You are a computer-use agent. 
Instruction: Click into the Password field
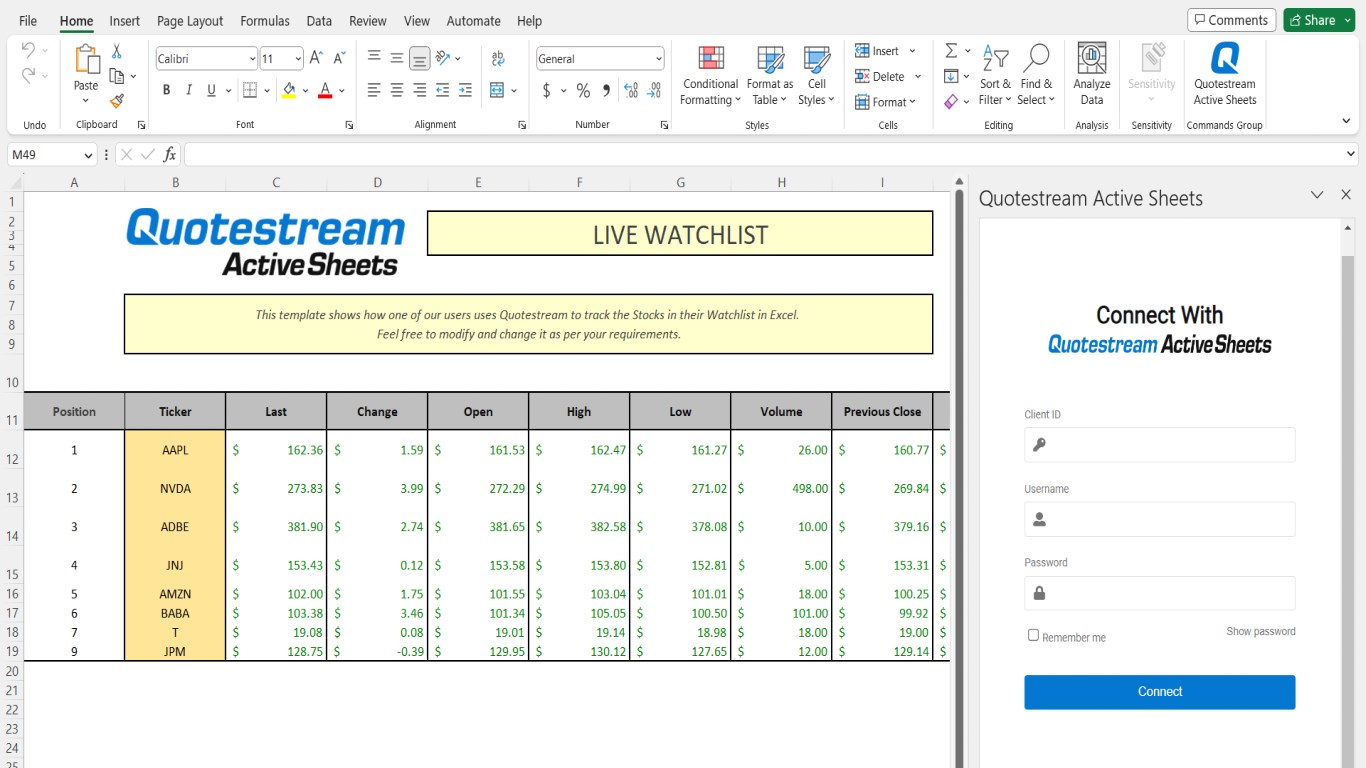pos(1160,593)
